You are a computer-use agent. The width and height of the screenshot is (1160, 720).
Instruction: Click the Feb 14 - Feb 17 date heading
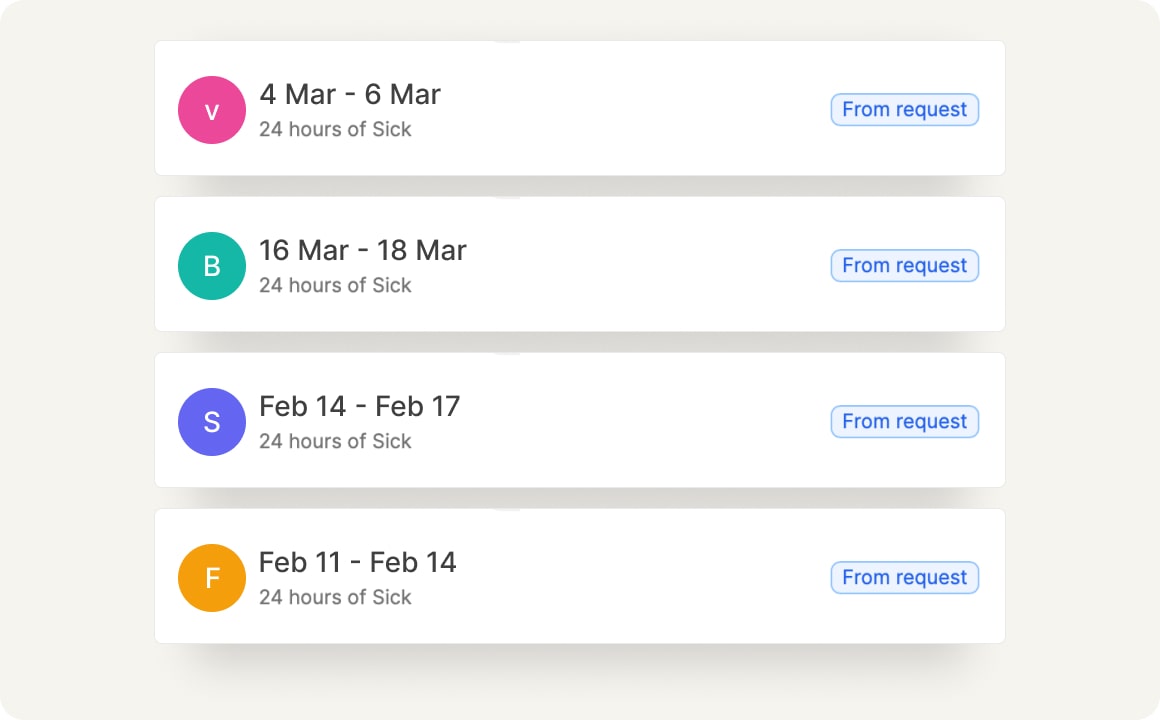[x=359, y=406]
